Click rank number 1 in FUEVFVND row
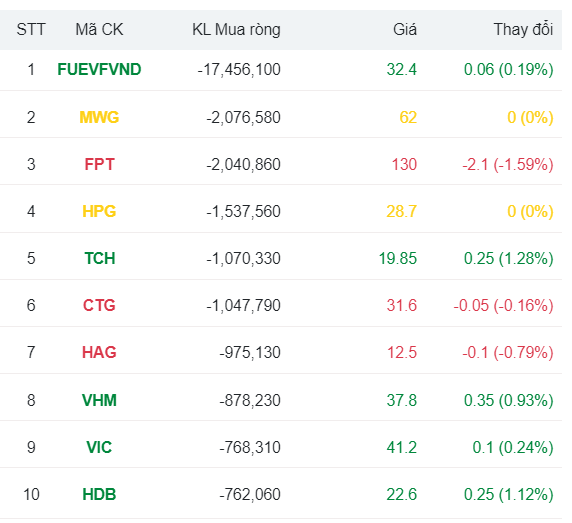Viewport: 572px width, 523px height. 31,69
